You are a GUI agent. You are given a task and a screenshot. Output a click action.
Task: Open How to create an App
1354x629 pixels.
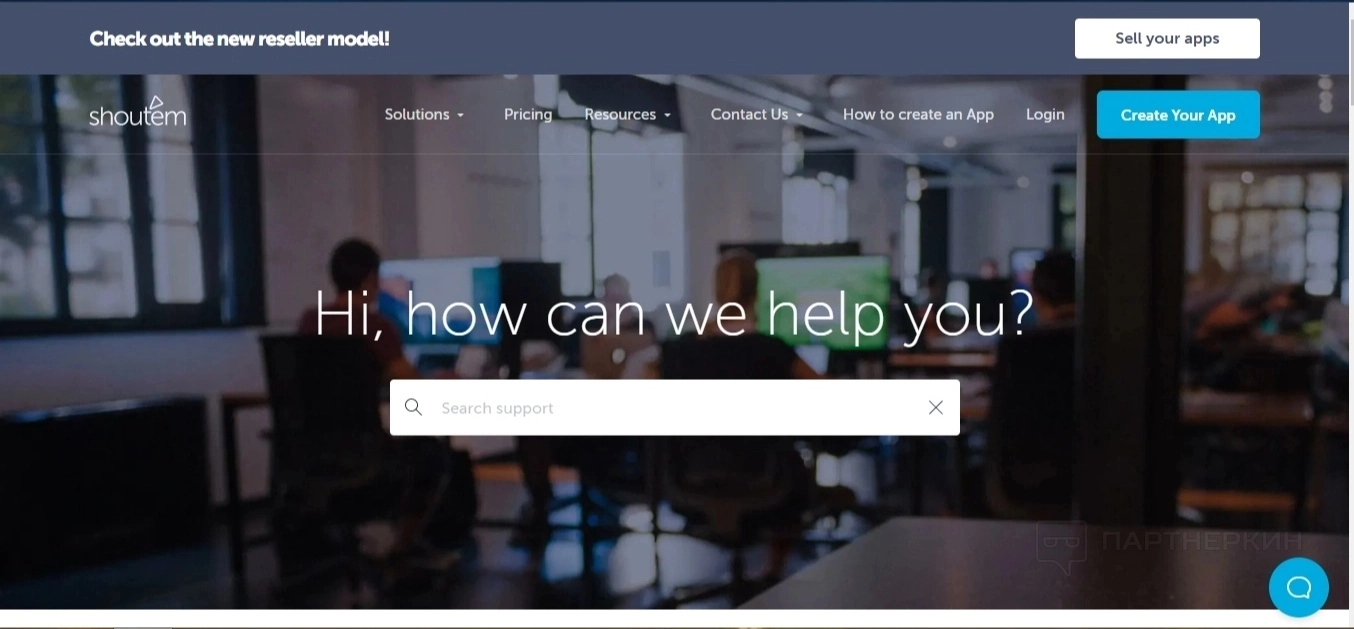(918, 114)
